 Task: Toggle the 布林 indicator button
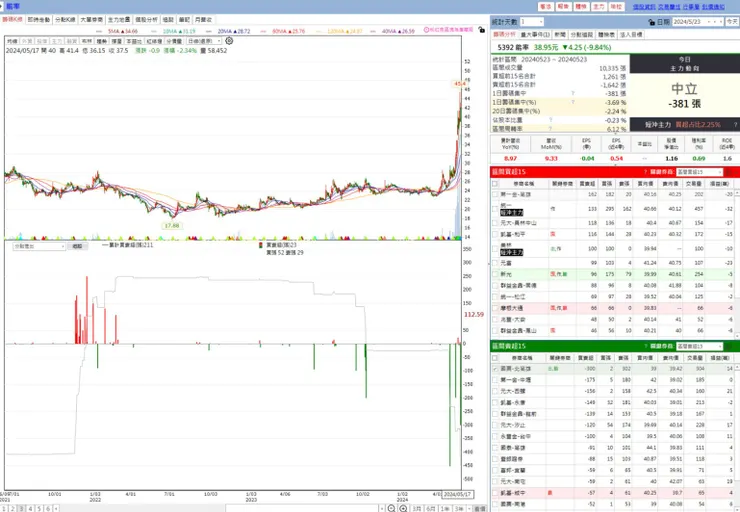(x=87, y=42)
